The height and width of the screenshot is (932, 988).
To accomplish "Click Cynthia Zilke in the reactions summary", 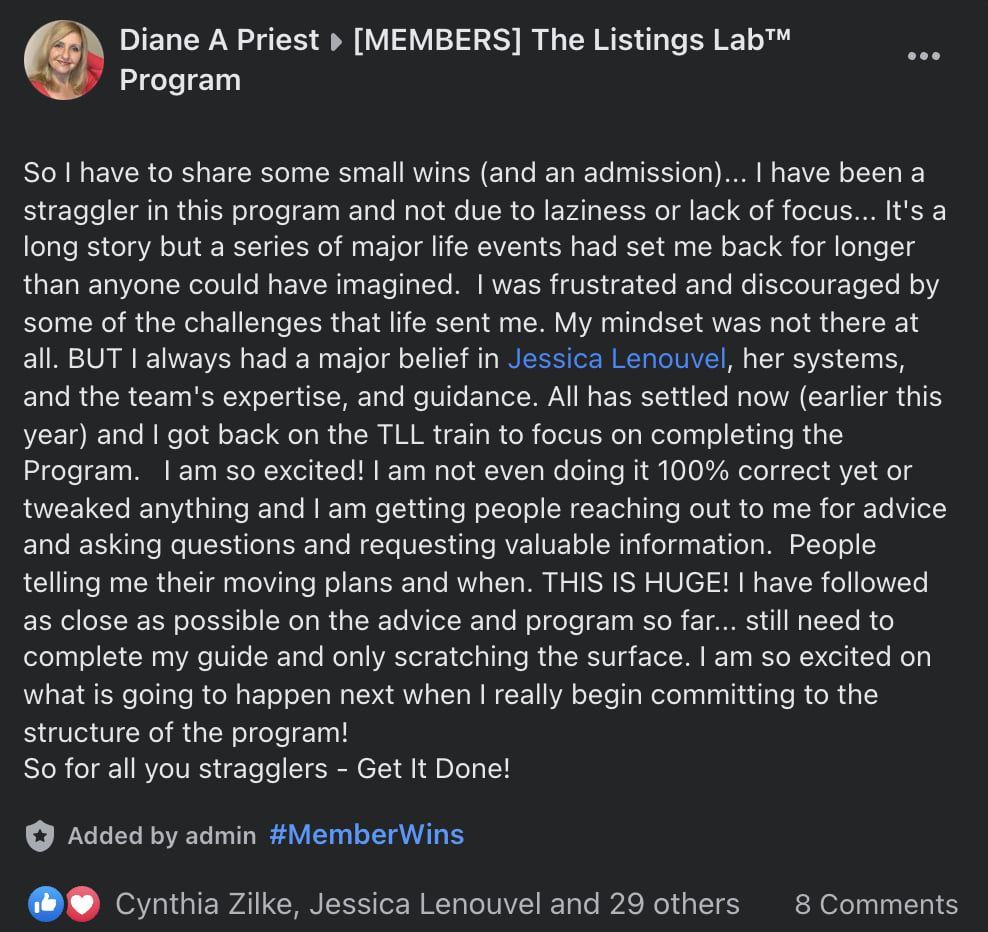I will pyautogui.click(x=204, y=904).
